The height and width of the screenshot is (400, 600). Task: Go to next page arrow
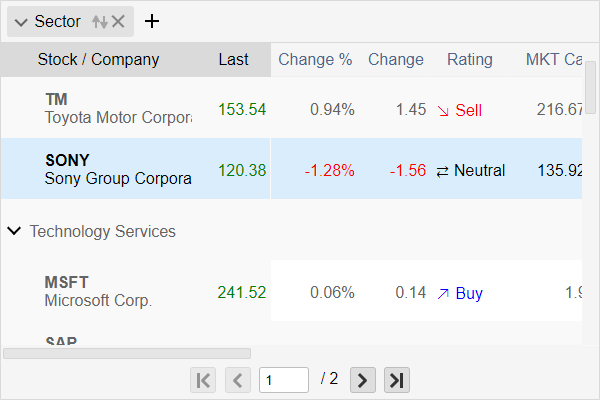[363, 379]
